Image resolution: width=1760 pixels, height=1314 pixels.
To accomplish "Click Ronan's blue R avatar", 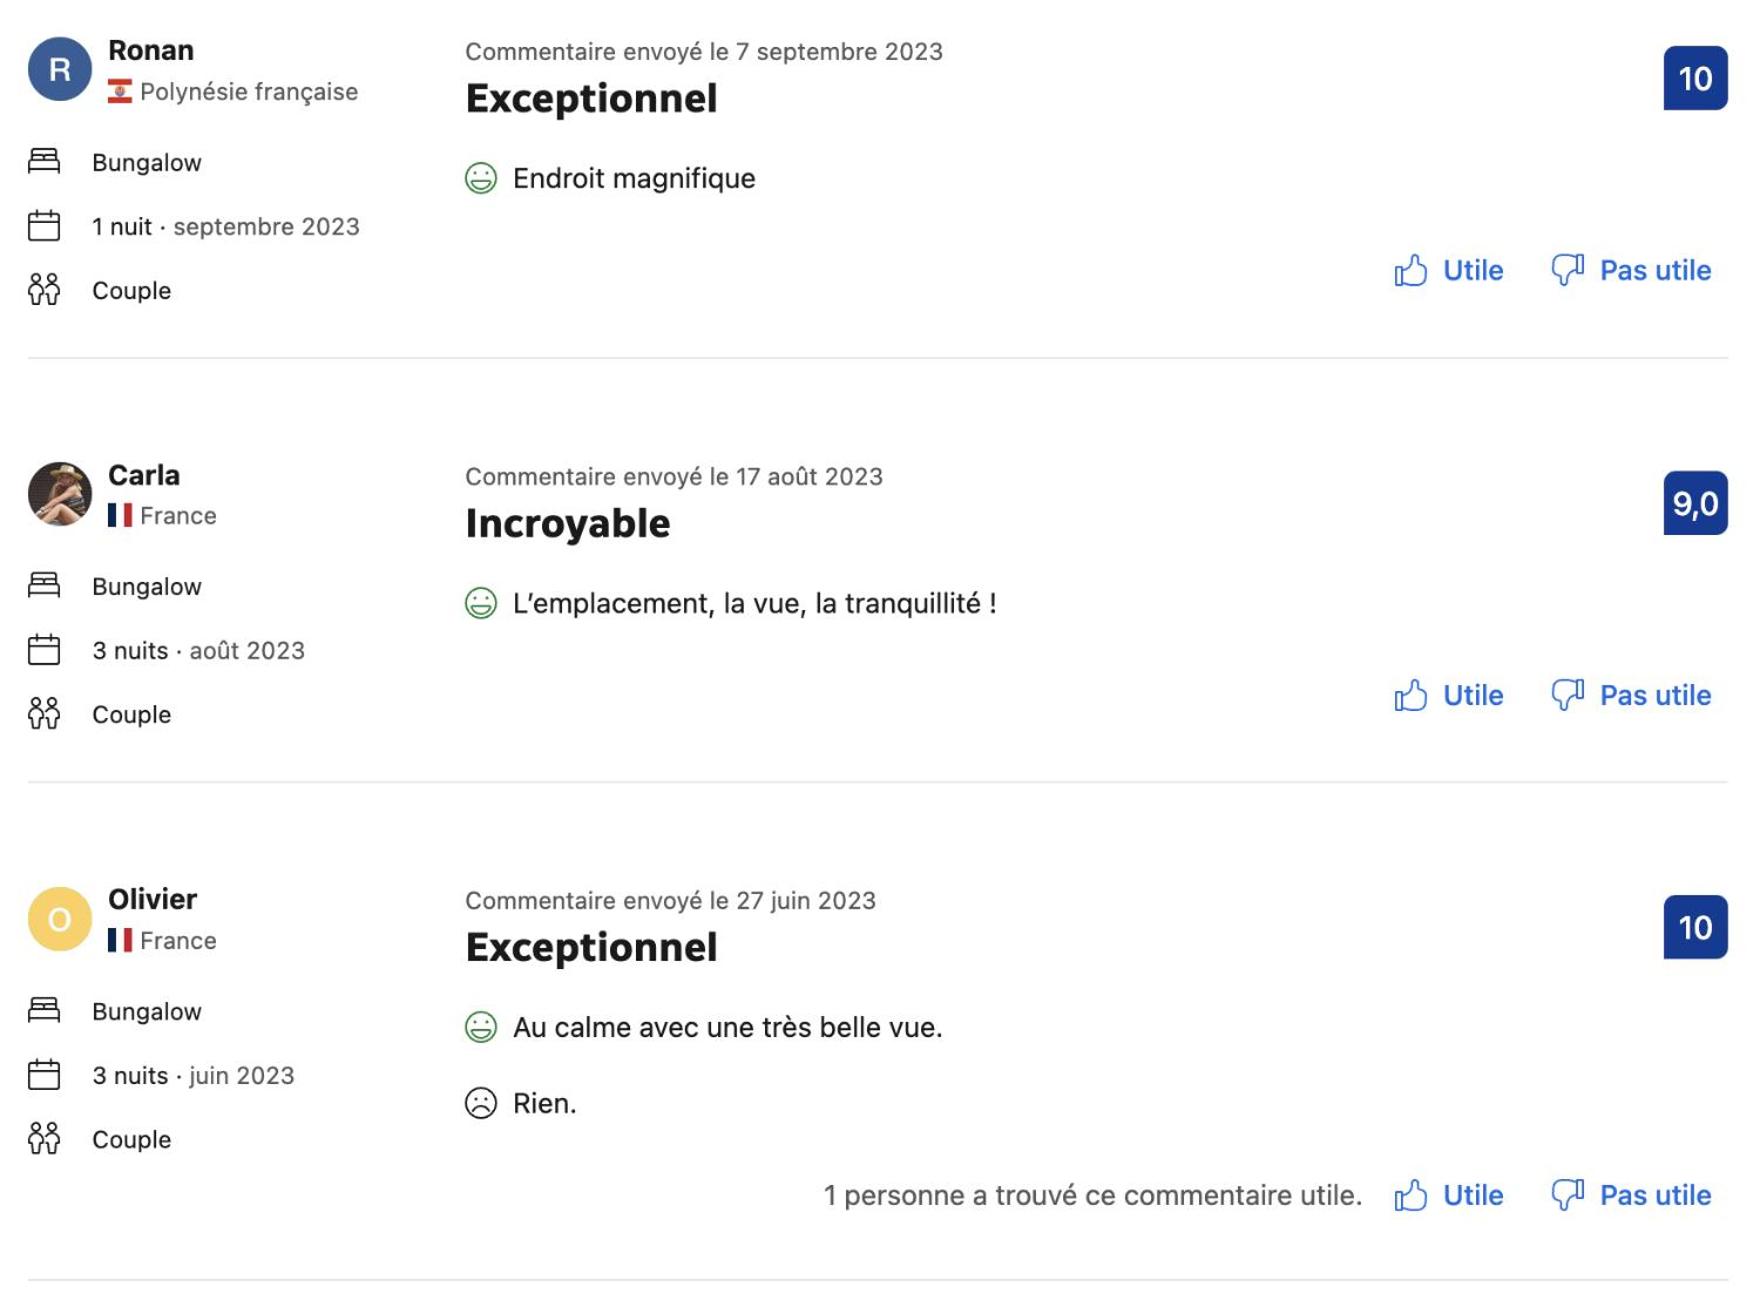I will pos(60,69).
